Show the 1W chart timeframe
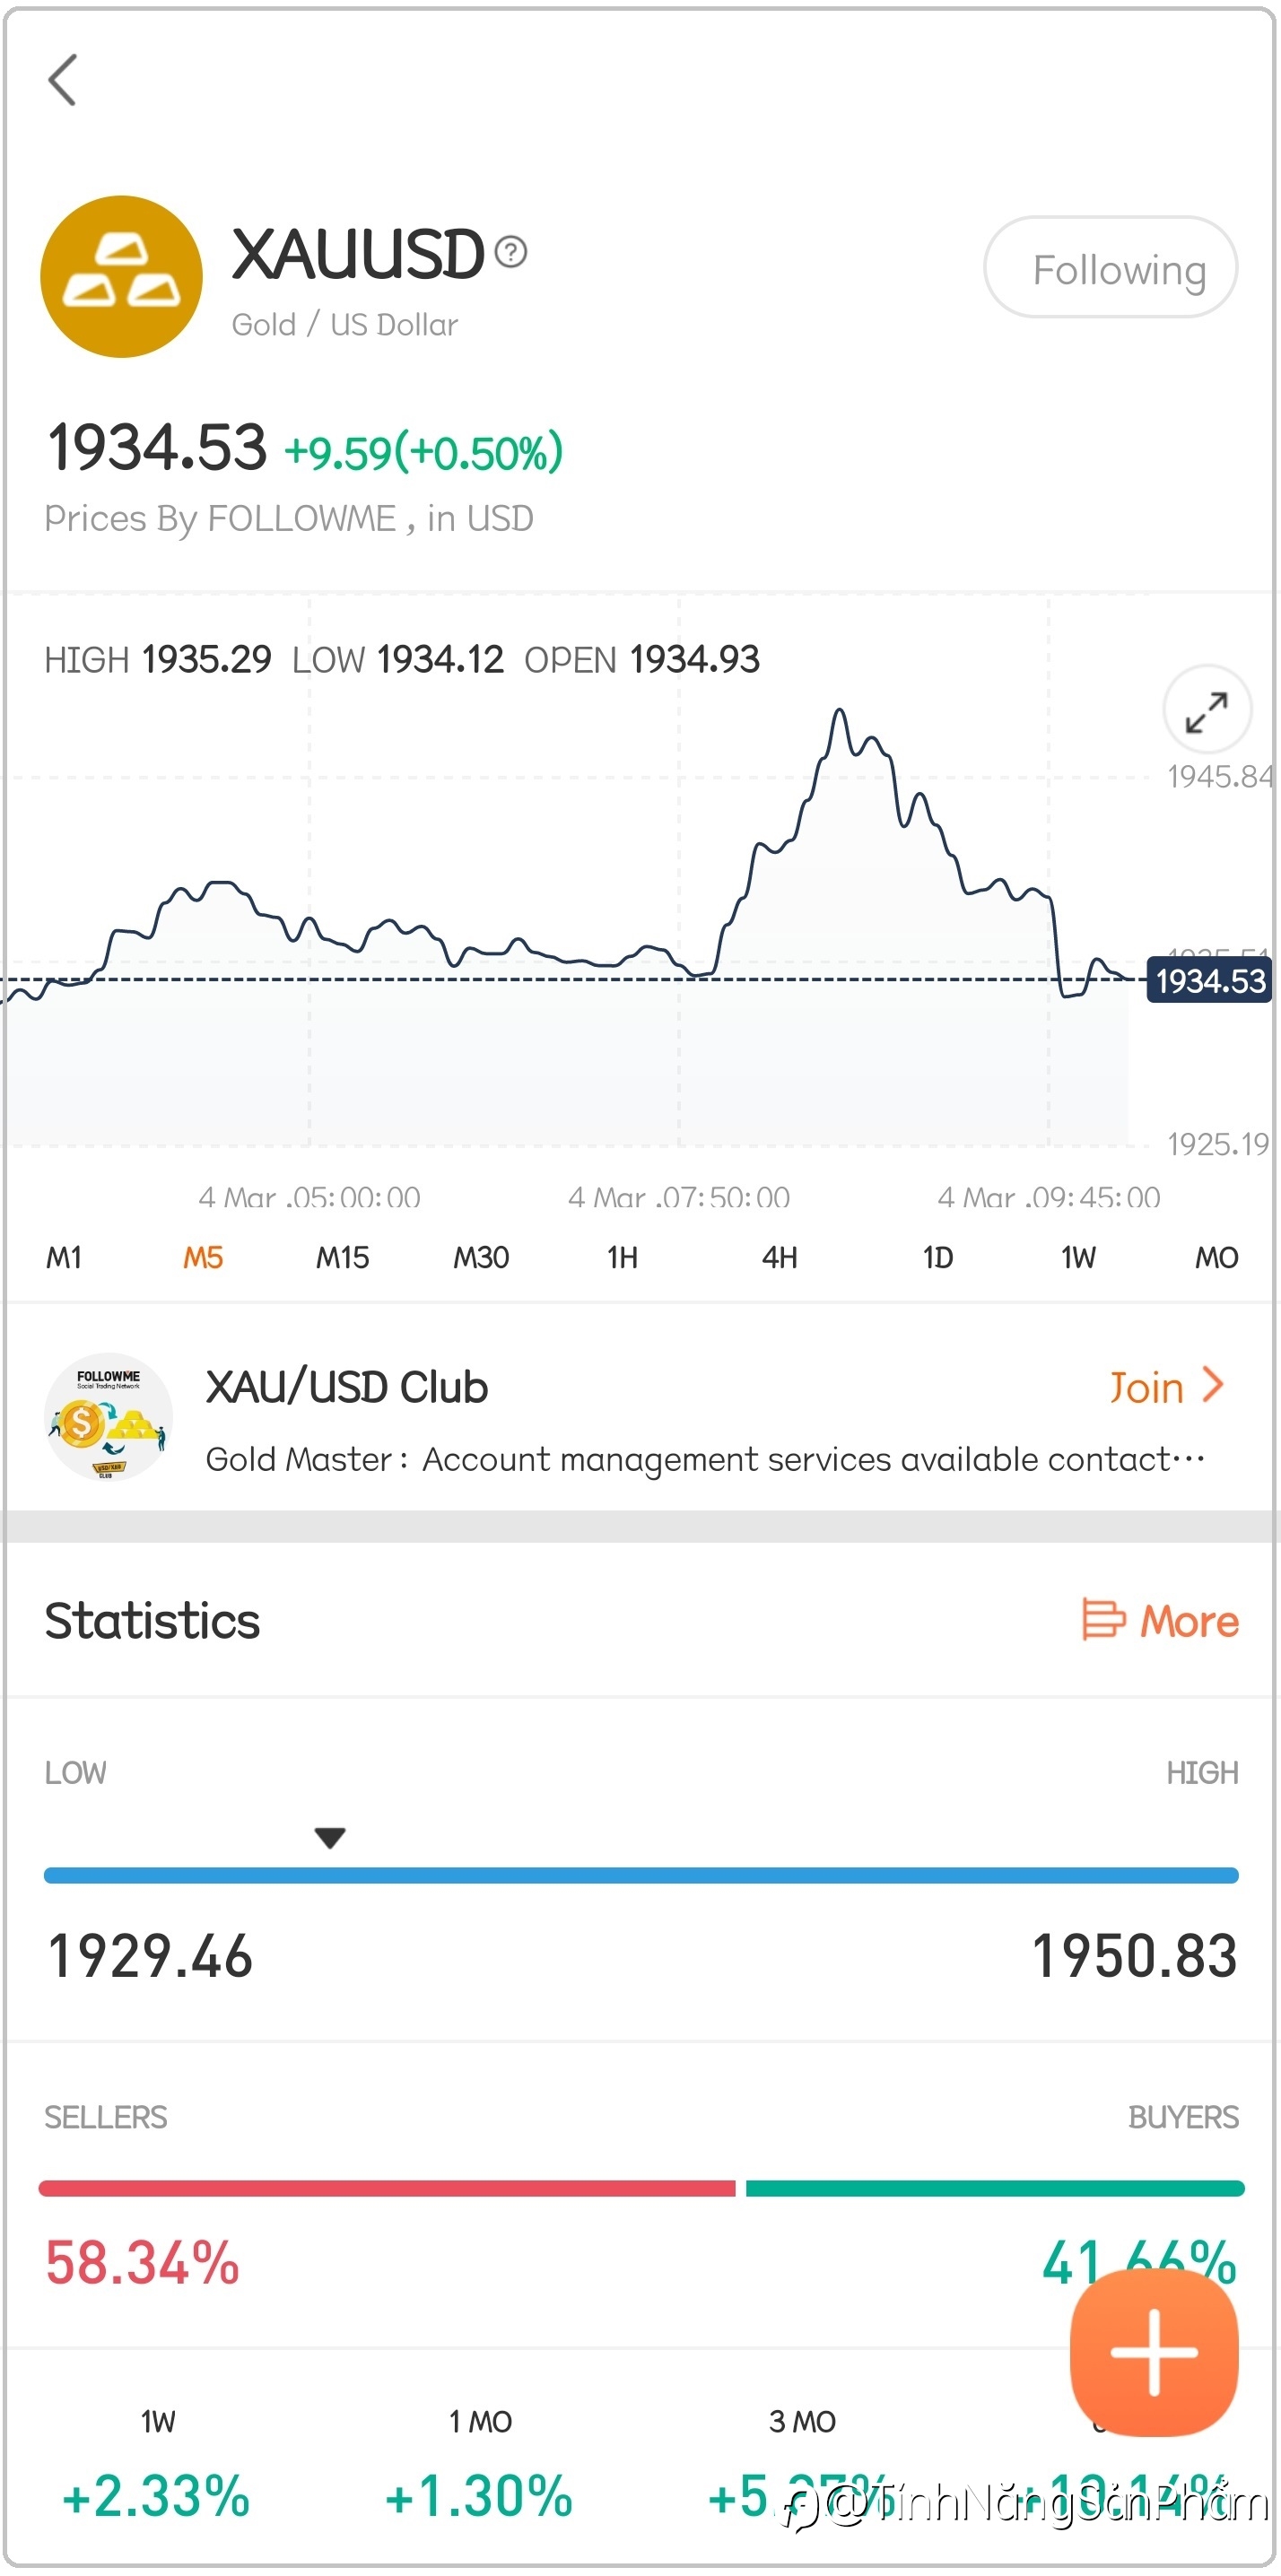 tap(1078, 1257)
